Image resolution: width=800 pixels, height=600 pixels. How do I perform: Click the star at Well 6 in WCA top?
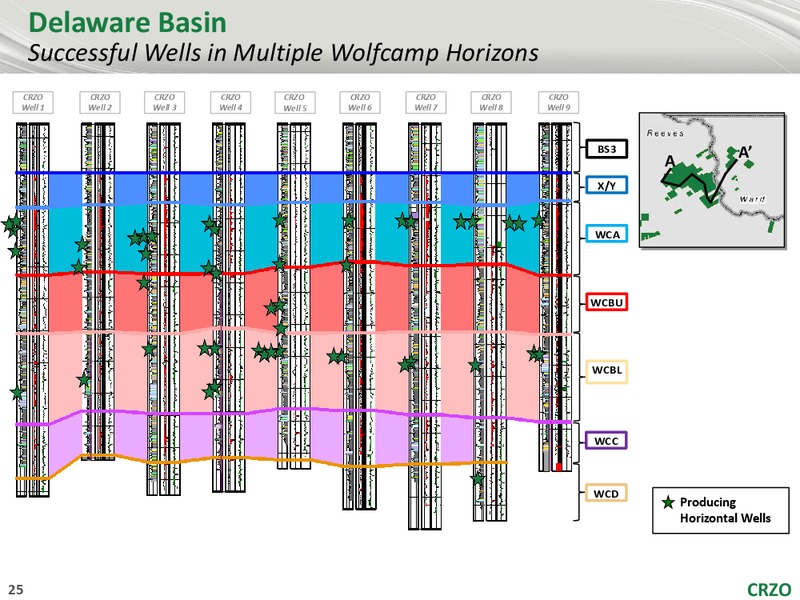[348, 221]
